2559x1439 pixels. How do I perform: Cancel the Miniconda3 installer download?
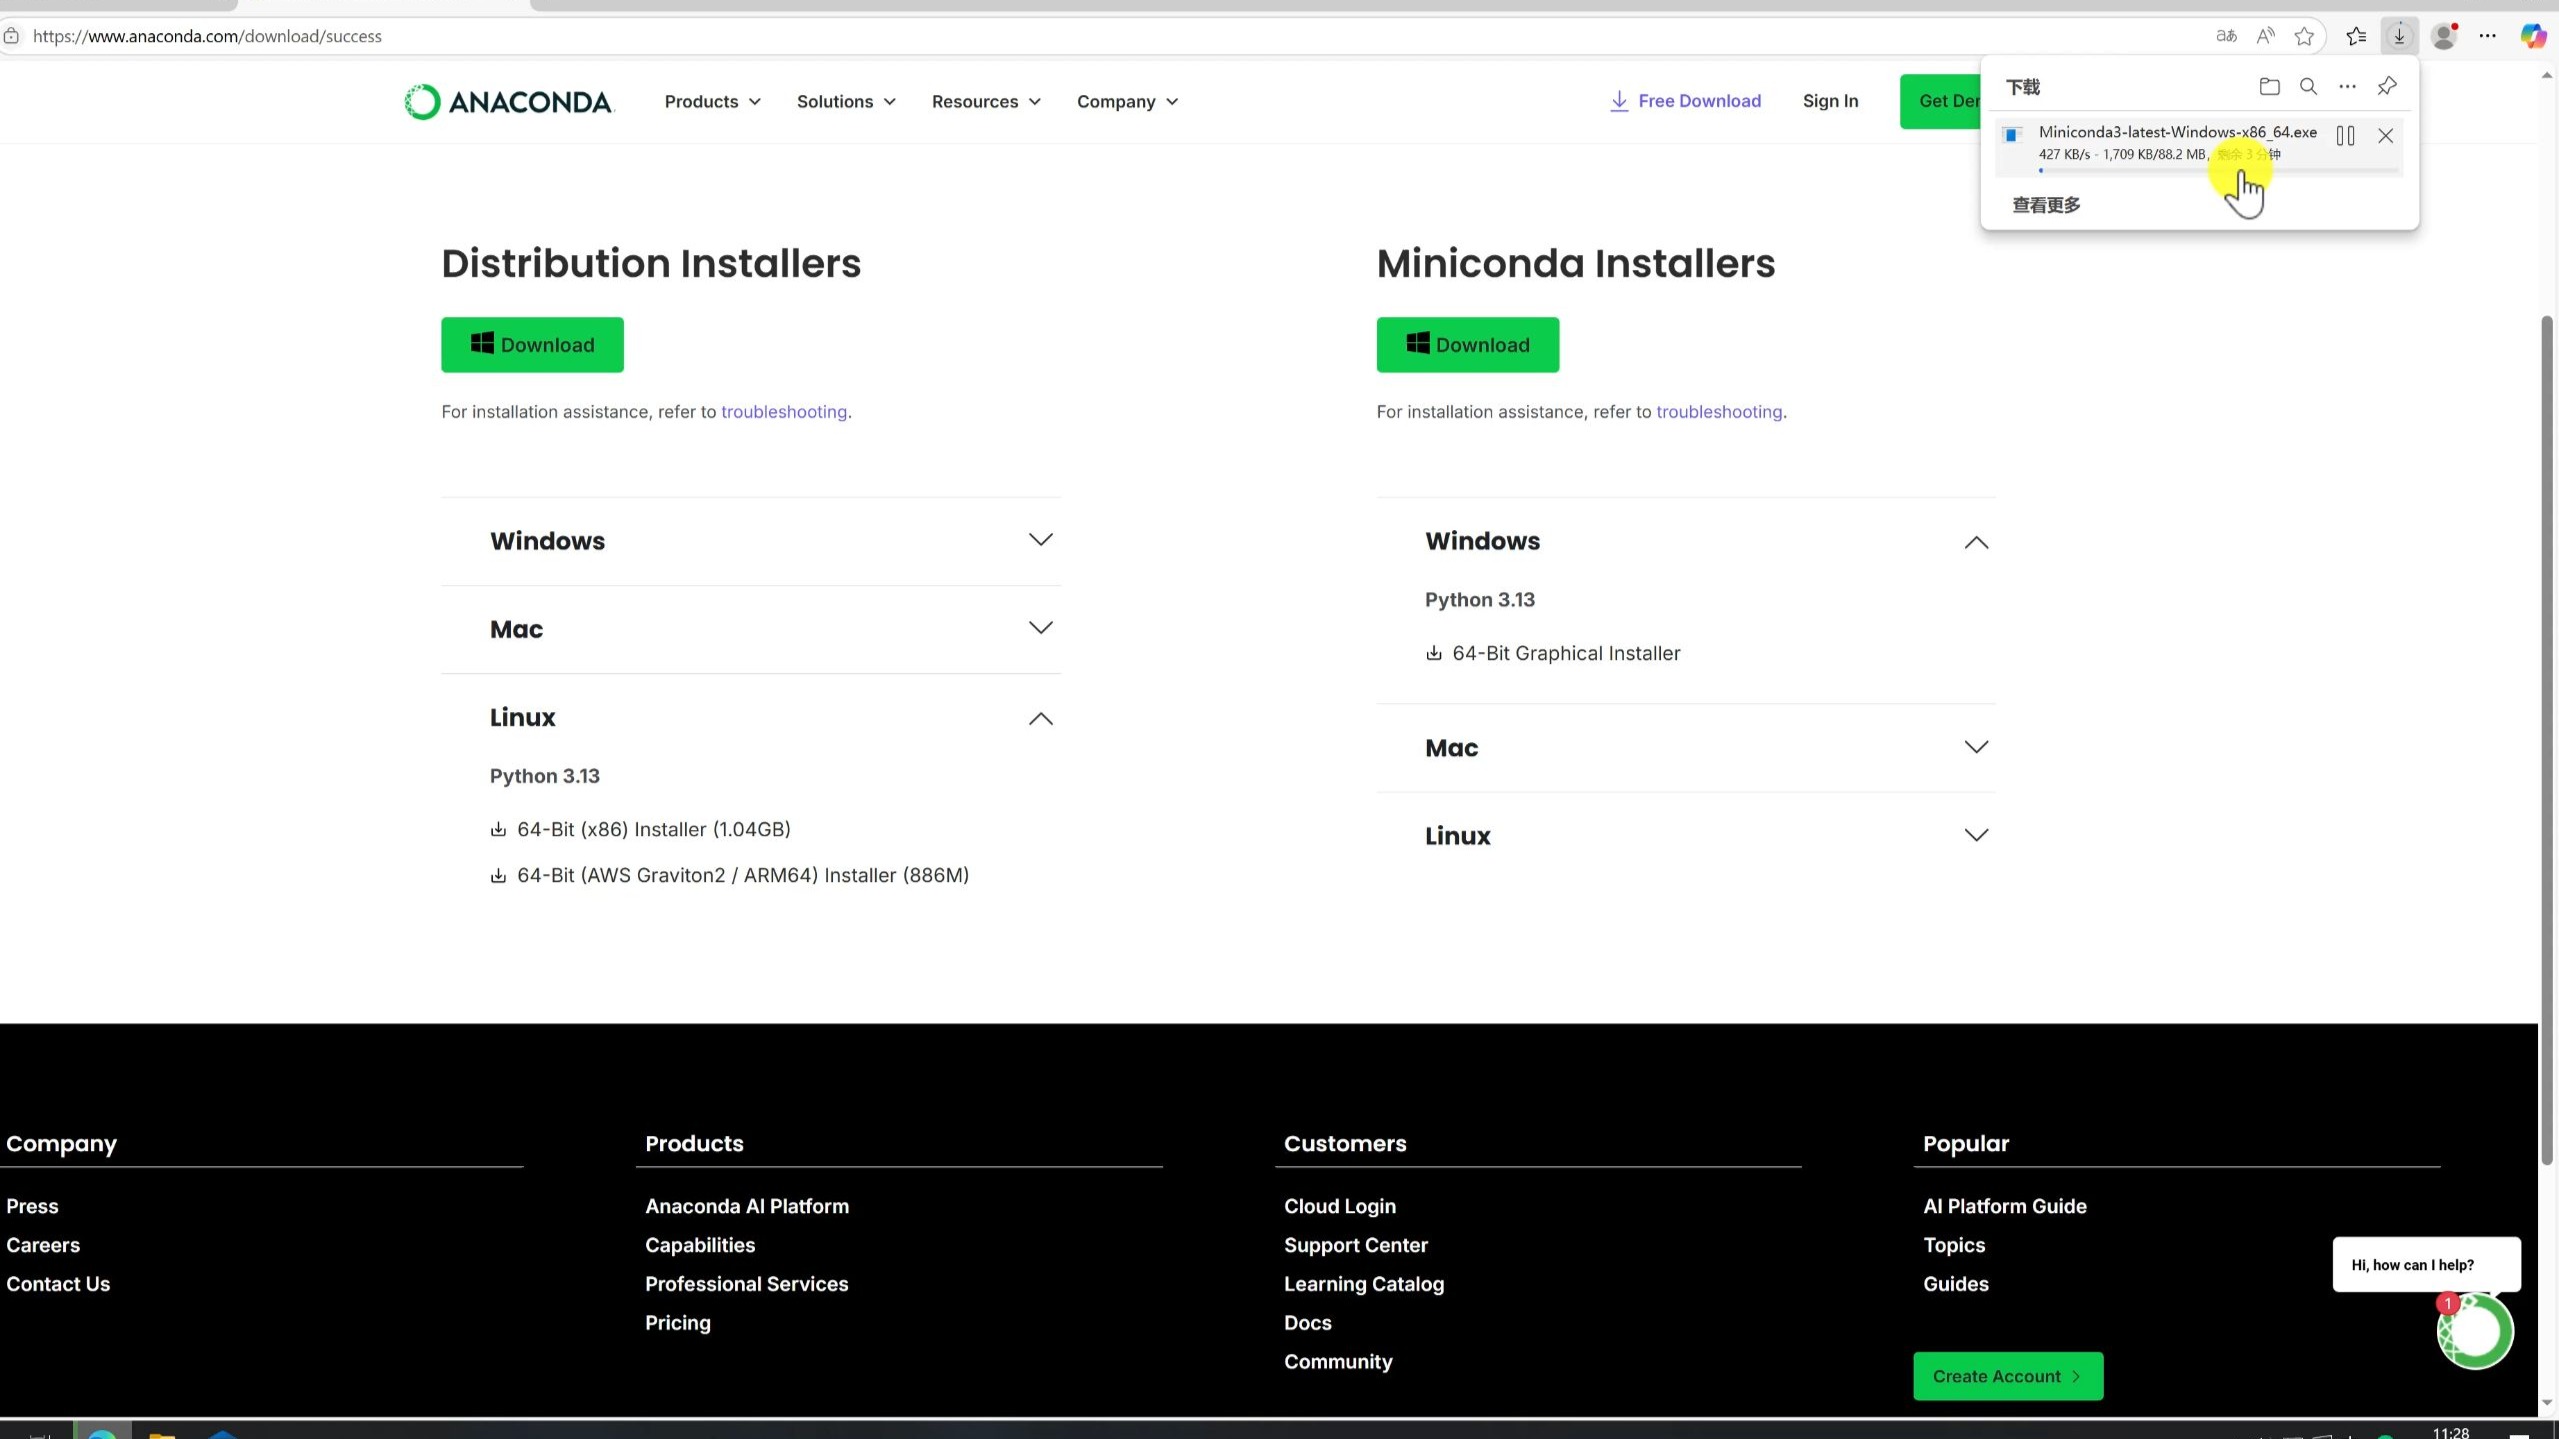(x=2384, y=135)
